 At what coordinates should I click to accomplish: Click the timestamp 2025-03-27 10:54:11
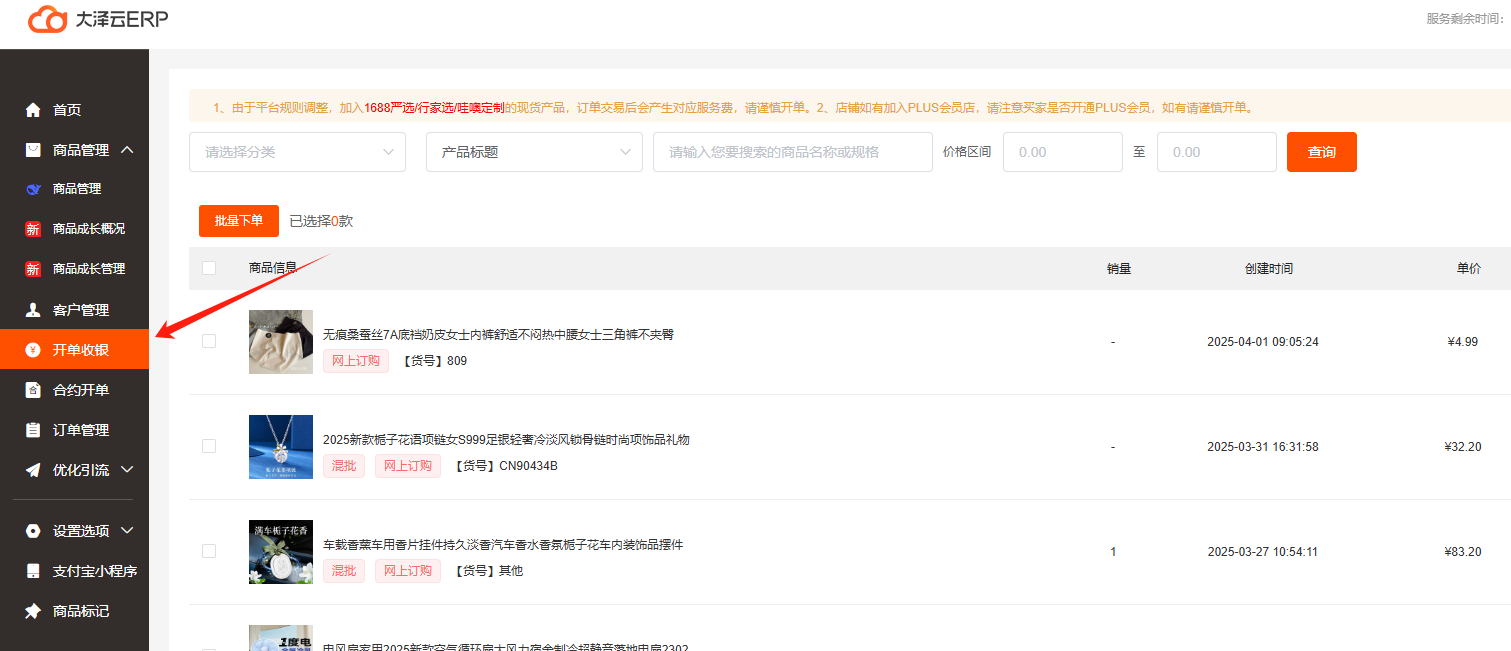point(1263,552)
